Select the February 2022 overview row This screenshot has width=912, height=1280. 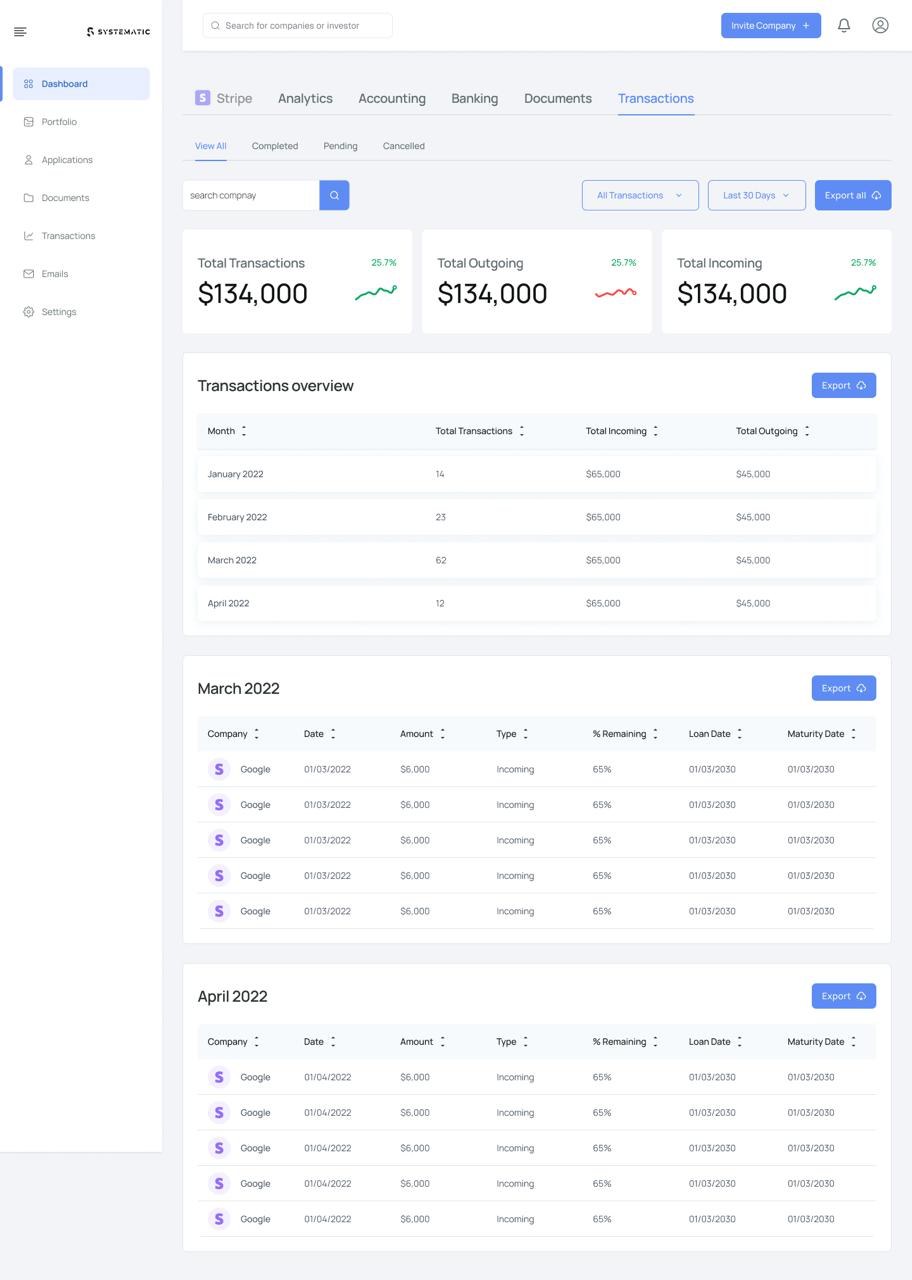coord(537,517)
